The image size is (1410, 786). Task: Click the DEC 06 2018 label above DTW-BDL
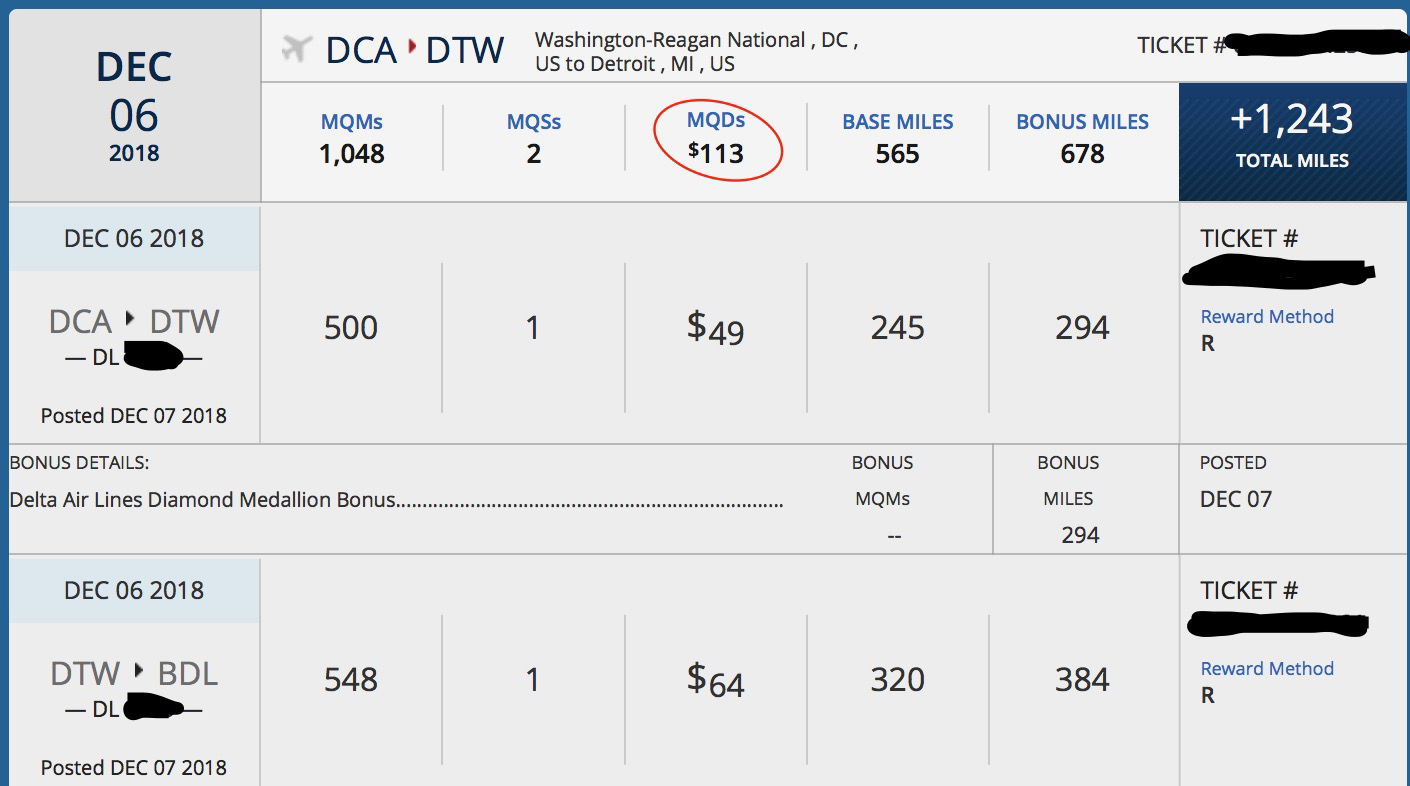click(134, 591)
